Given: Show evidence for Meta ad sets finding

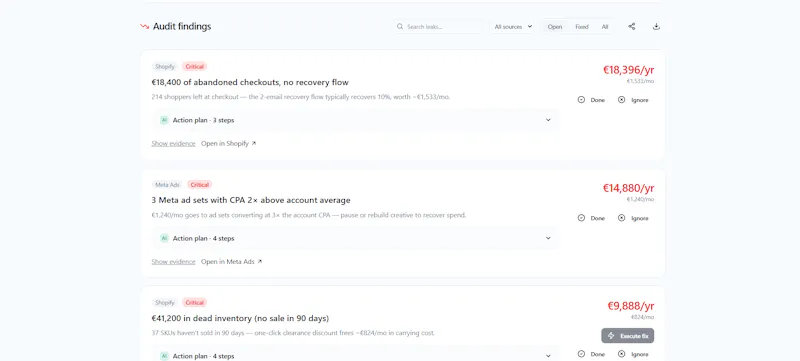Looking at the screenshot, I should pyautogui.click(x=173, y=262).
